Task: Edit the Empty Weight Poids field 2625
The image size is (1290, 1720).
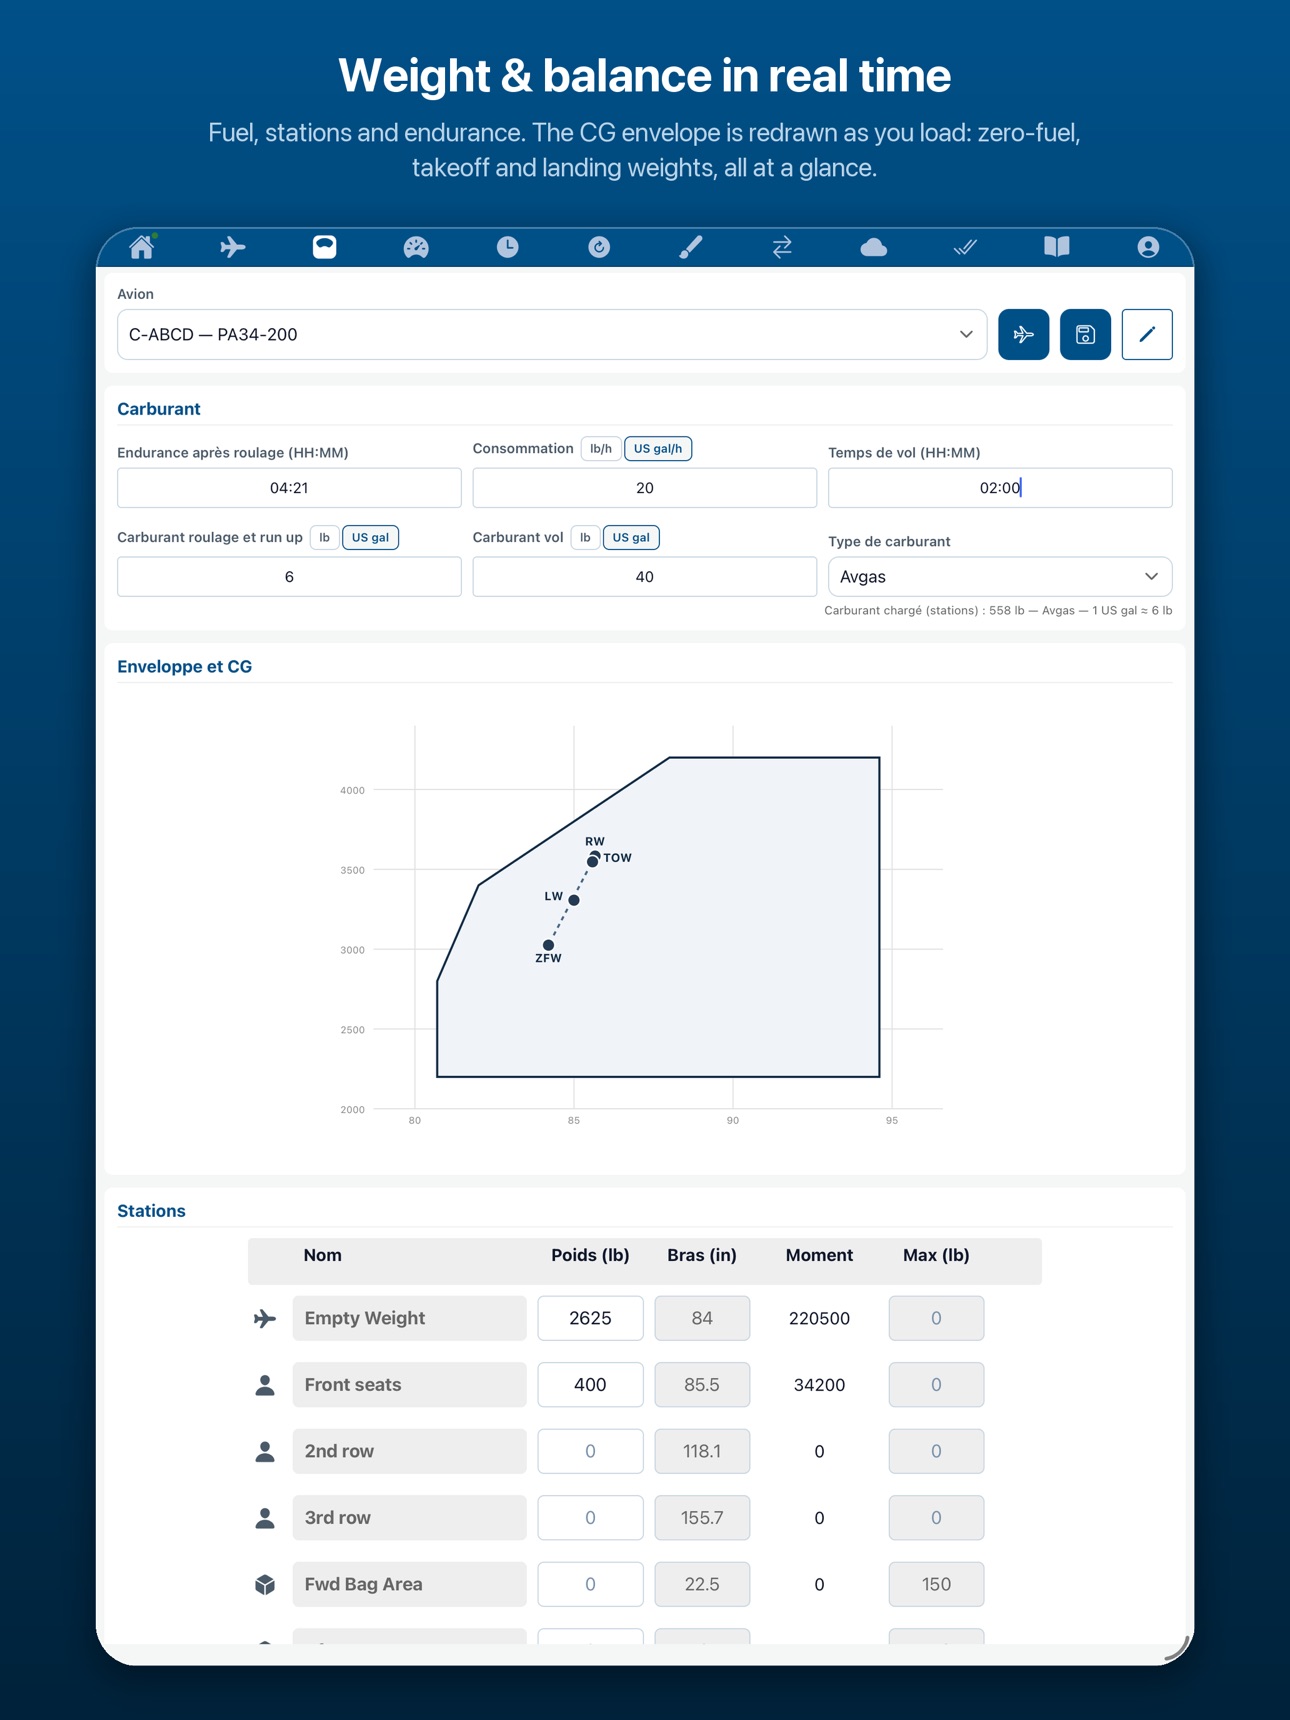Action: (x=590, y=1318)
